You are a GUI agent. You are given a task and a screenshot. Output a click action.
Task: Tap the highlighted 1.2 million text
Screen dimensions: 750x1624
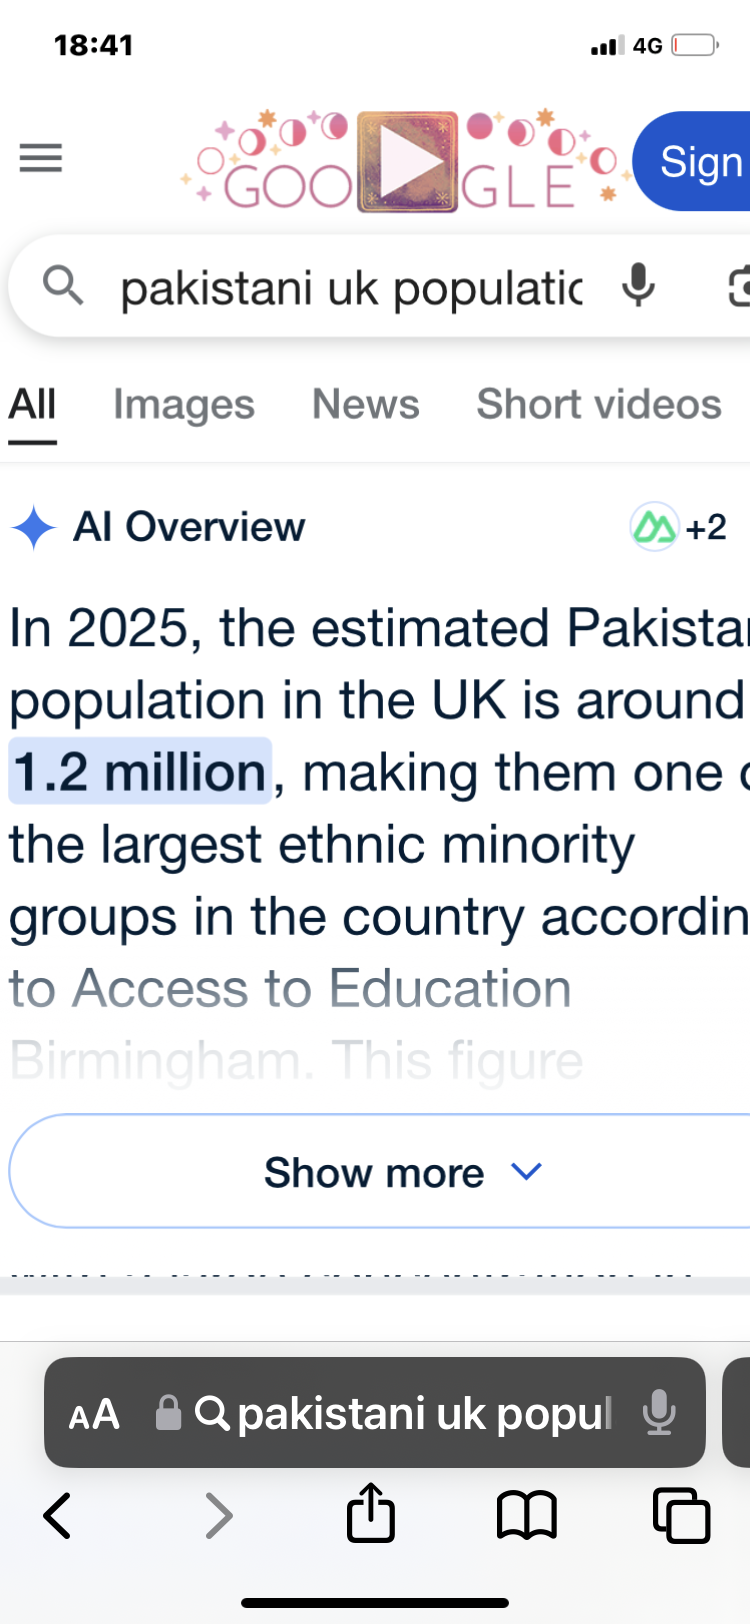point(140,772)
